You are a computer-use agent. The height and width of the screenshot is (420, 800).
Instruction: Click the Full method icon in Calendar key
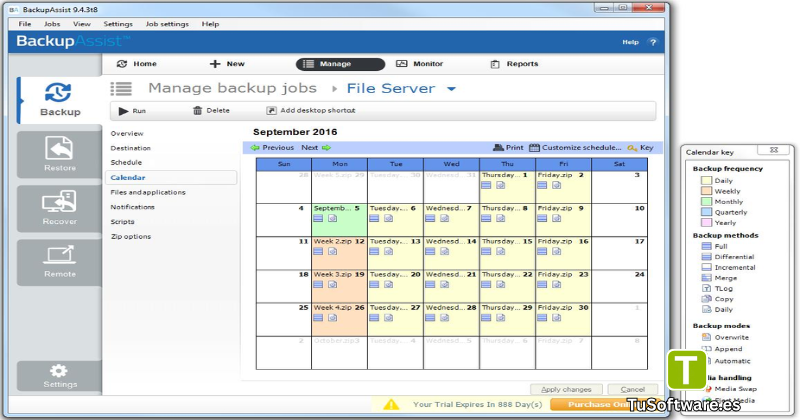(707, 246)
